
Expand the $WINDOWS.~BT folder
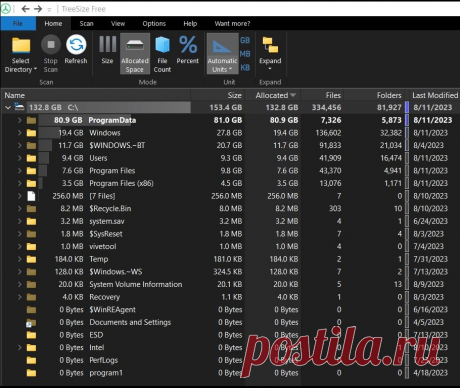click(19, 145)
